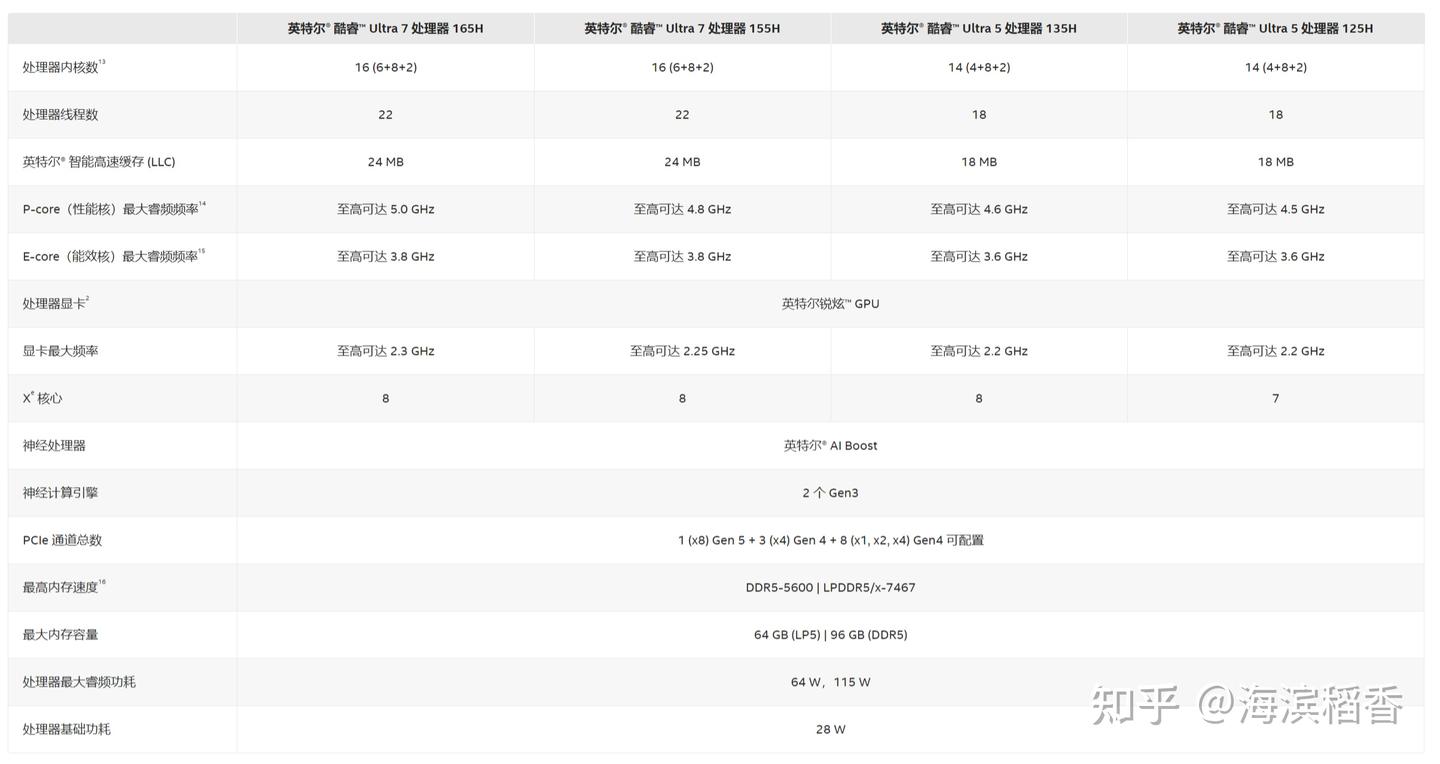Click the Ultra 7 处理器 155H column header
The image size is (1440, 764).
tap(682, 28)
